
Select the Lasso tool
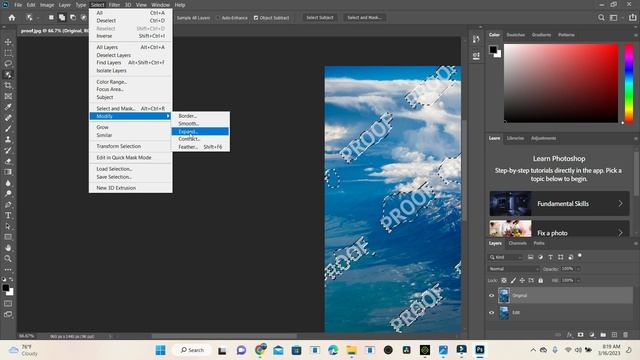[8, 64]
